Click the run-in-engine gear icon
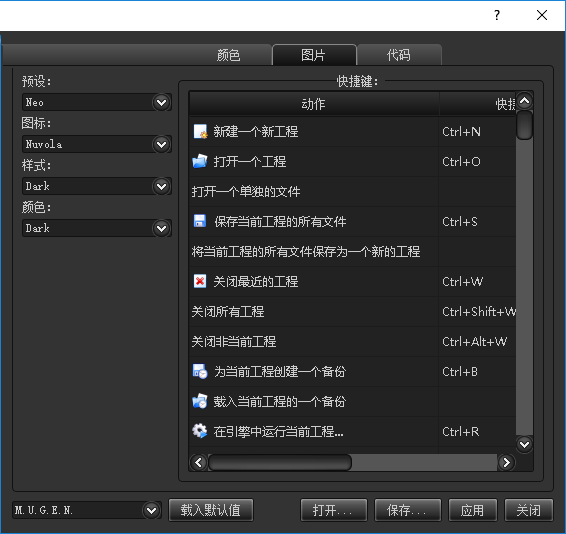This screenshot has height=534, width=566. [200, 431]
